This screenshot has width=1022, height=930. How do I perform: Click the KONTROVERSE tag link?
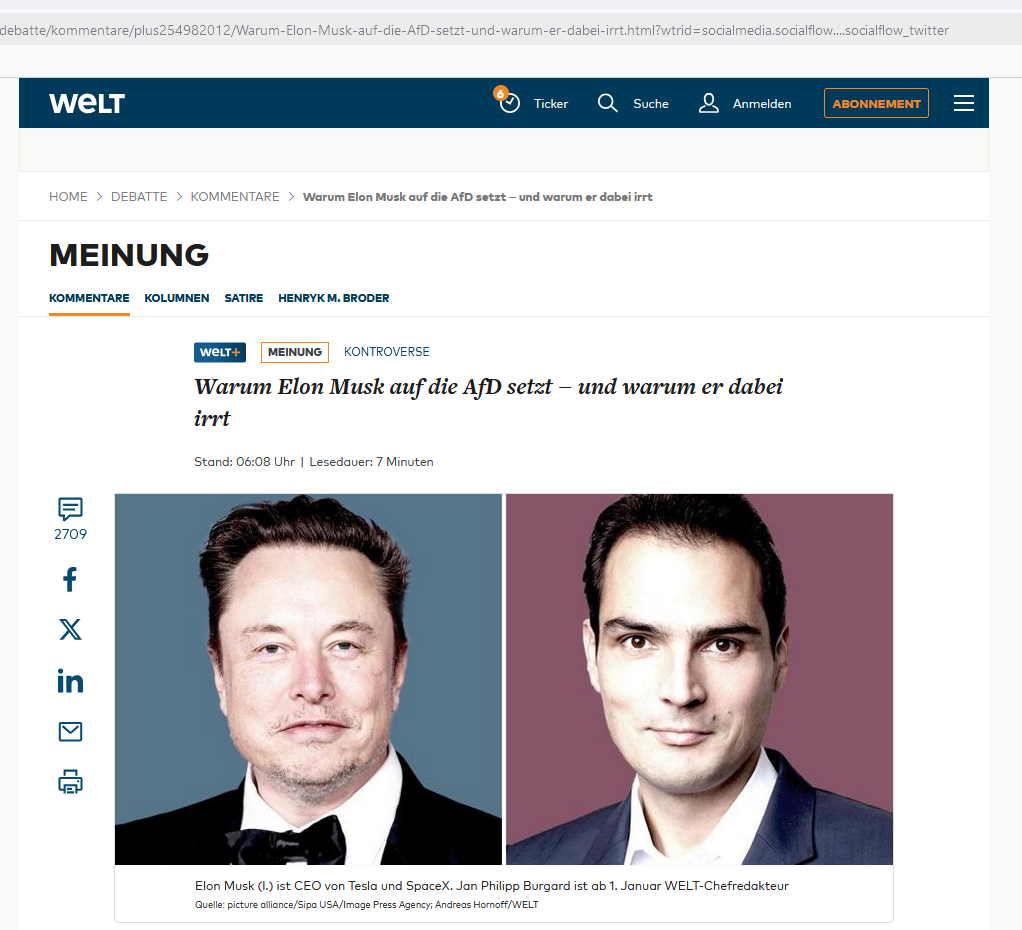point(387,352)
